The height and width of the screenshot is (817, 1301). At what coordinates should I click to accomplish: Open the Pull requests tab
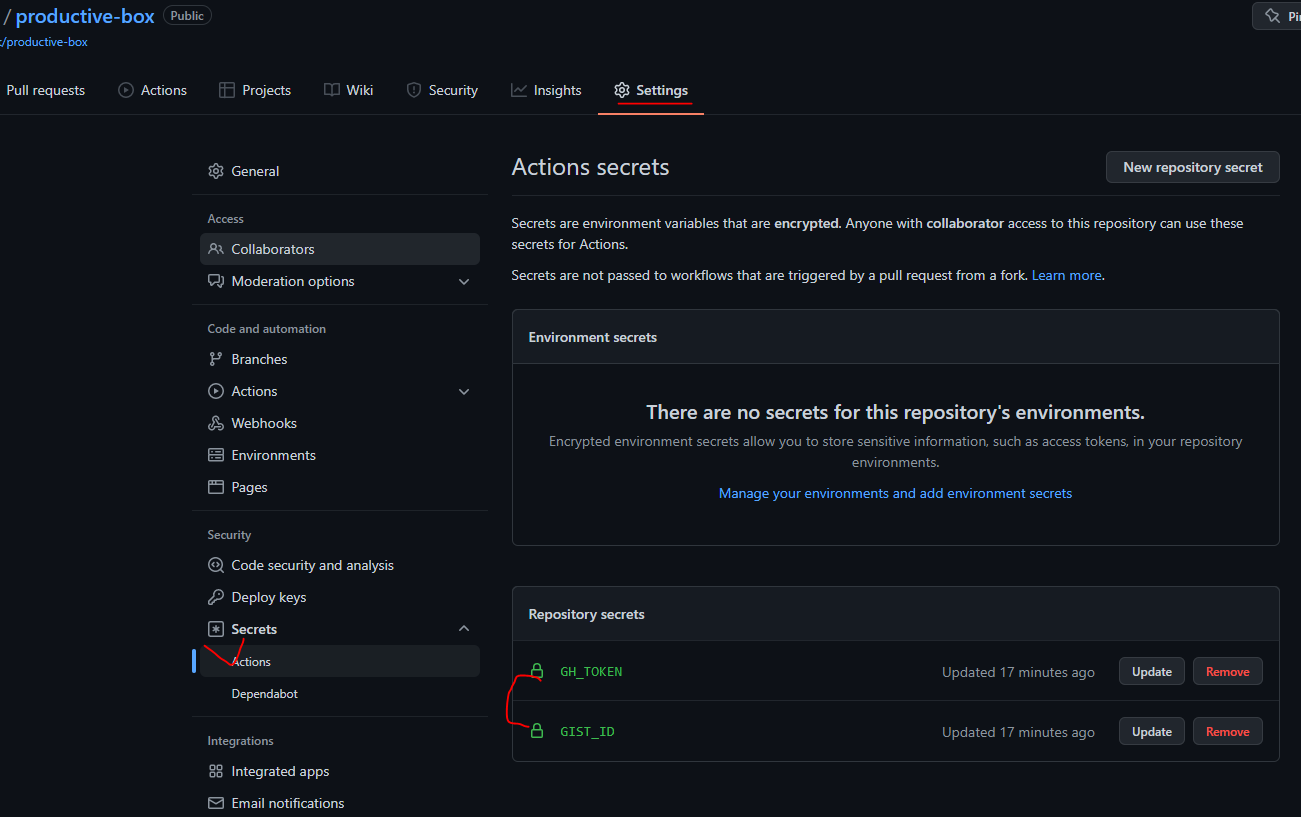[45, 90]
